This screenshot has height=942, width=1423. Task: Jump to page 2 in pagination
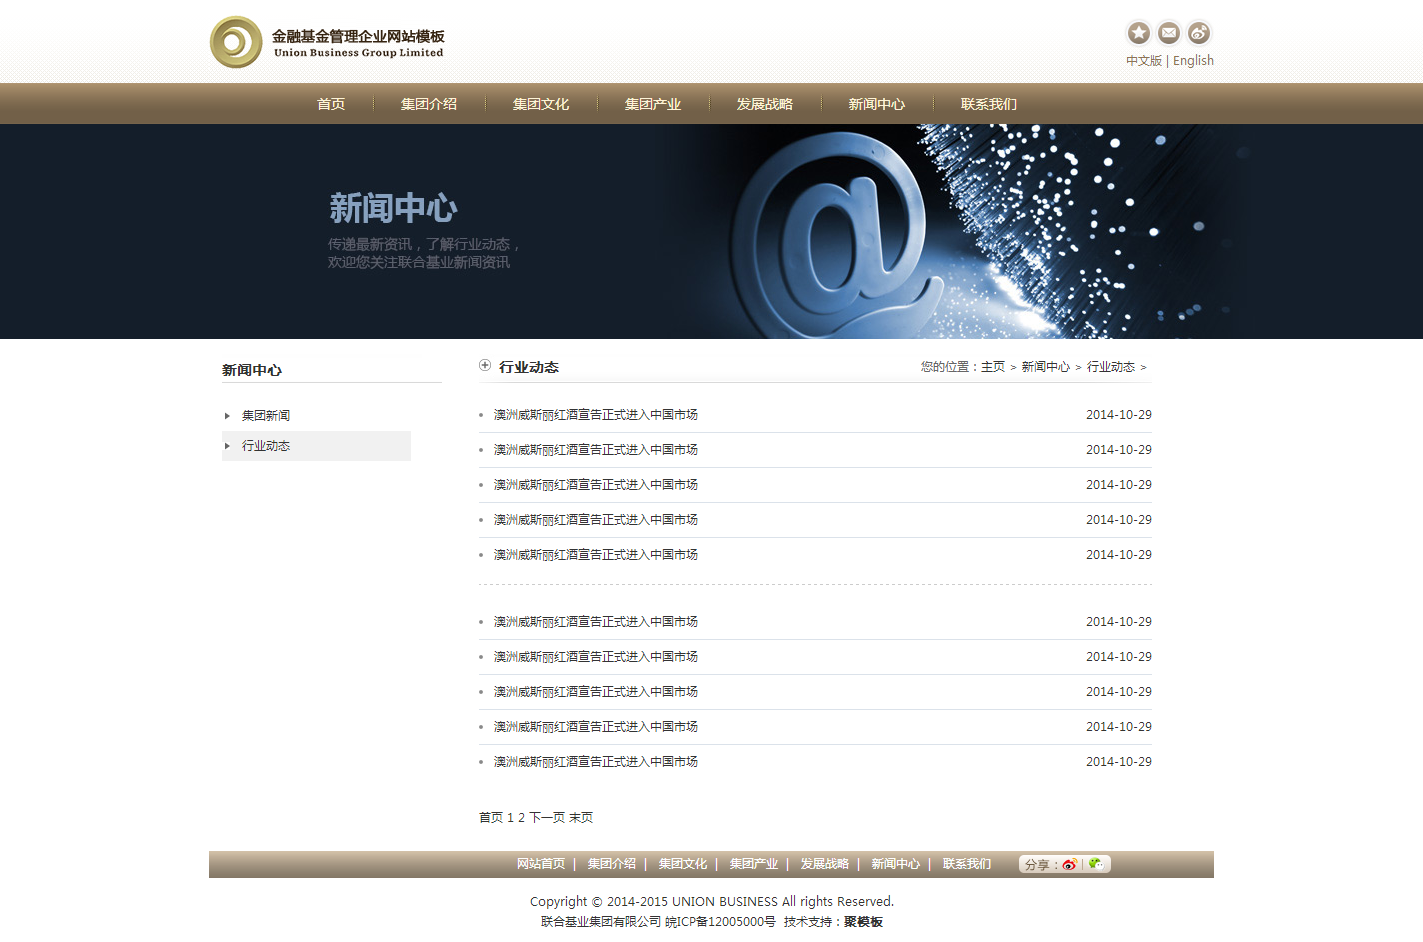(x=521, y=818)
